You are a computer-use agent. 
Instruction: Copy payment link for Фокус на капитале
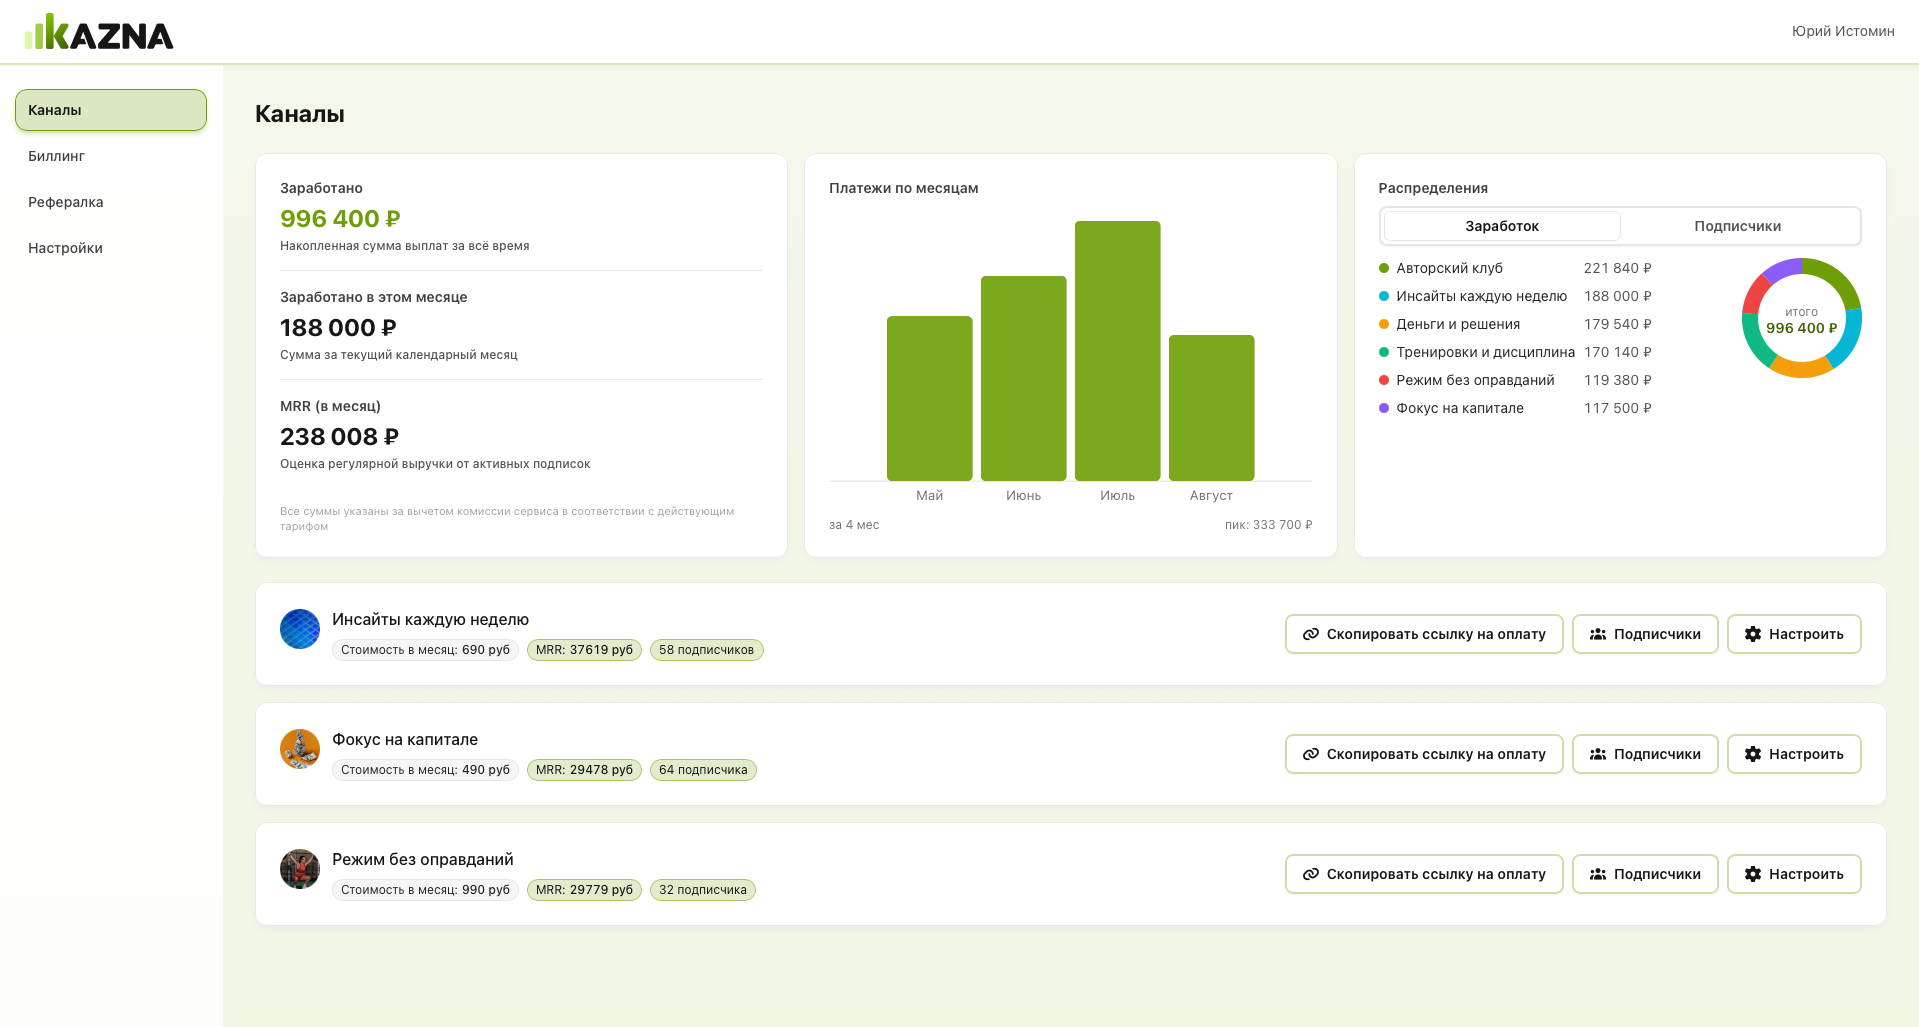click(1424, 754)
